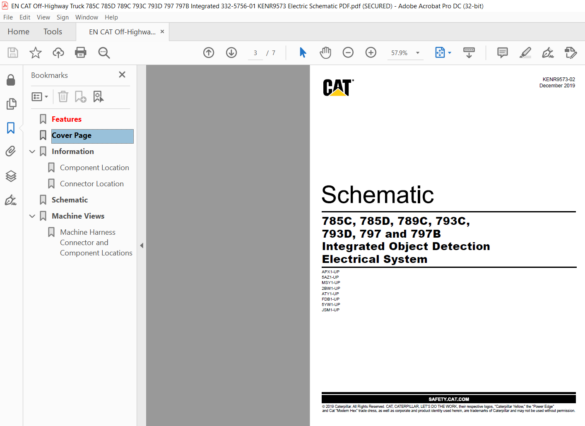Add file to starred favorites
The height and width of the screenshot is (426, 585).
(x=35, y=53)
